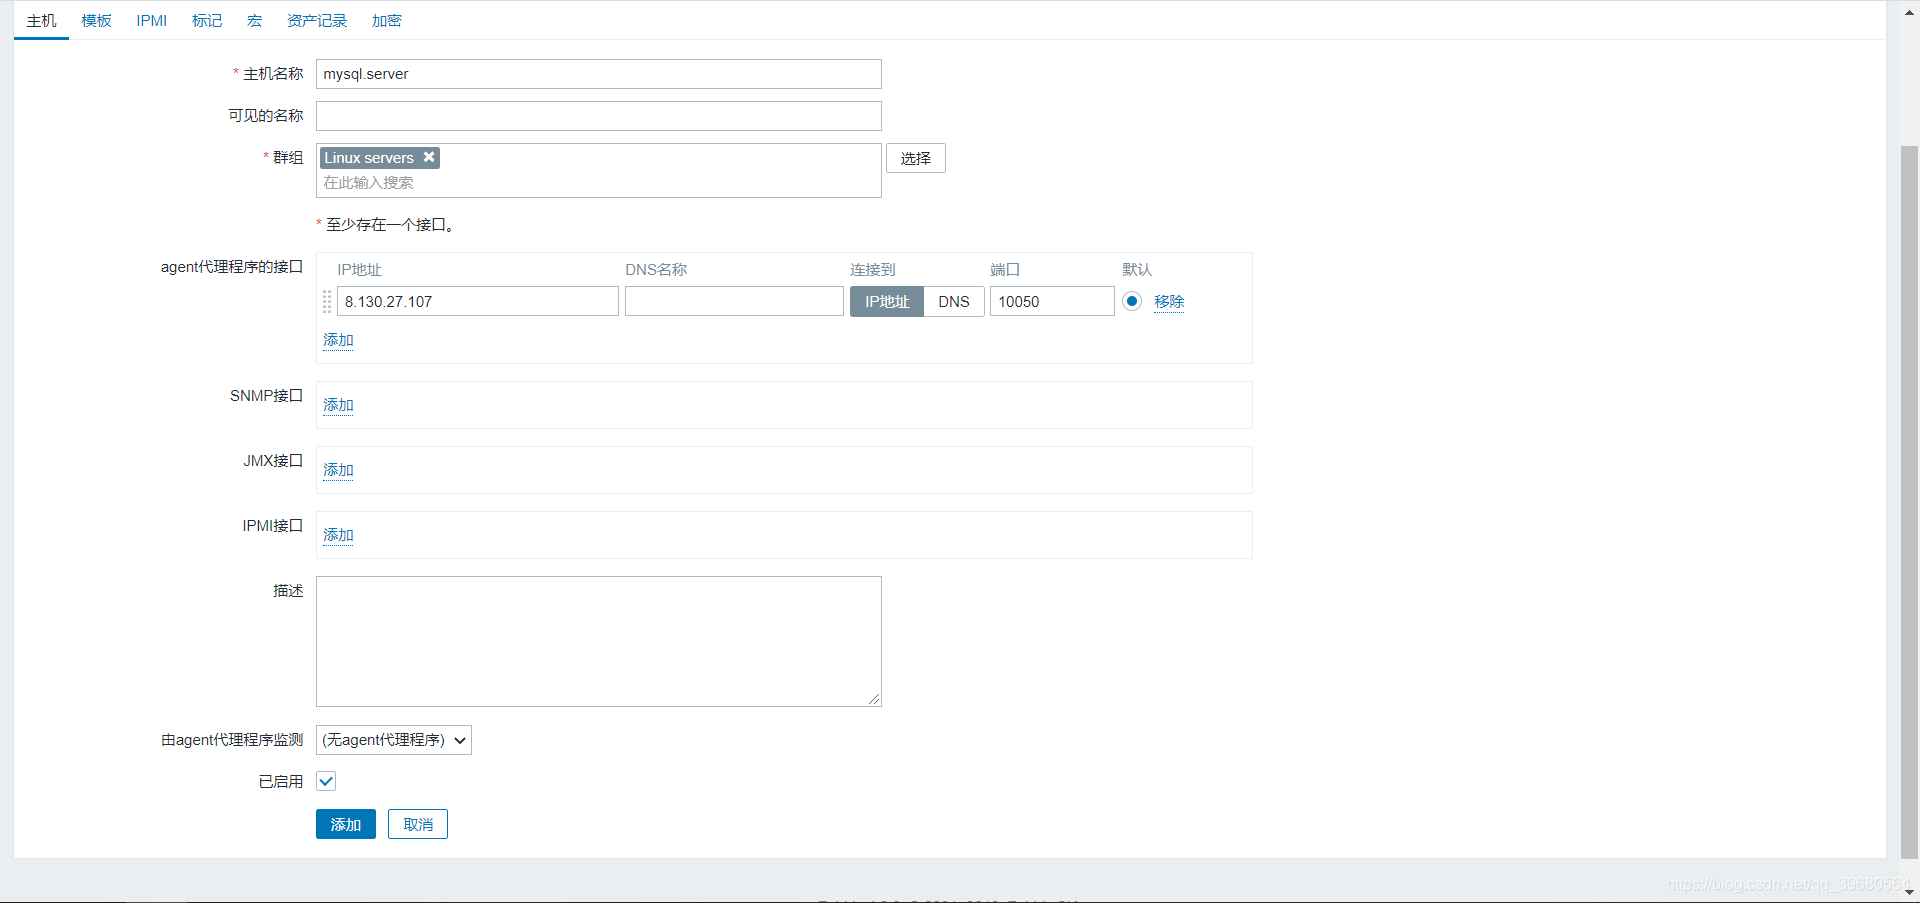The height and width of the screenshot is (903, 1920).
Task: Go to the 标记 tab
Action: 207,21
